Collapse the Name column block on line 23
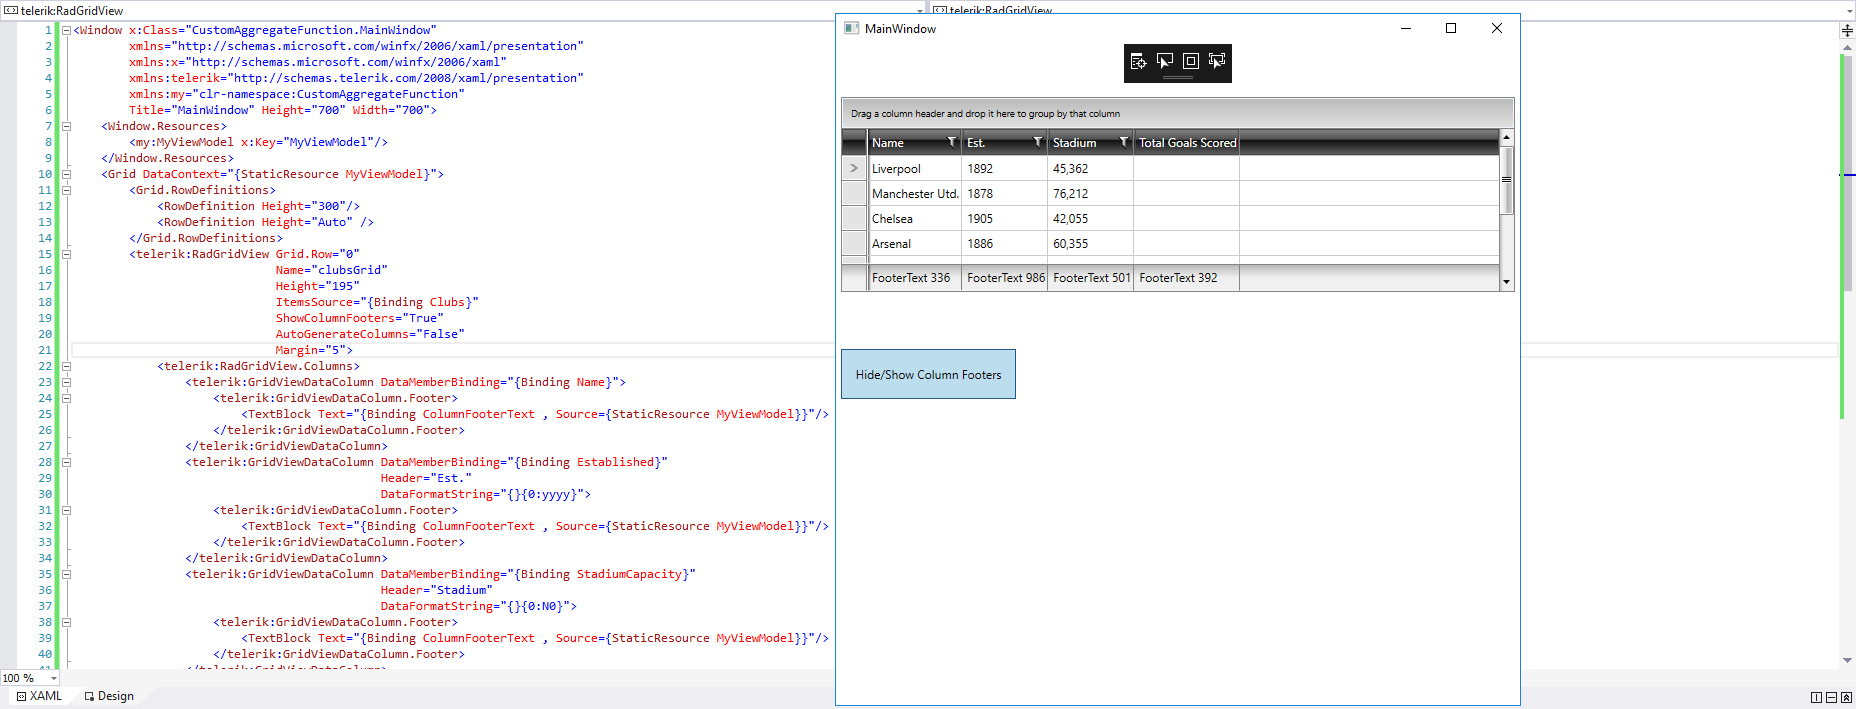1856x709 pixels. (x=66, y=382)
